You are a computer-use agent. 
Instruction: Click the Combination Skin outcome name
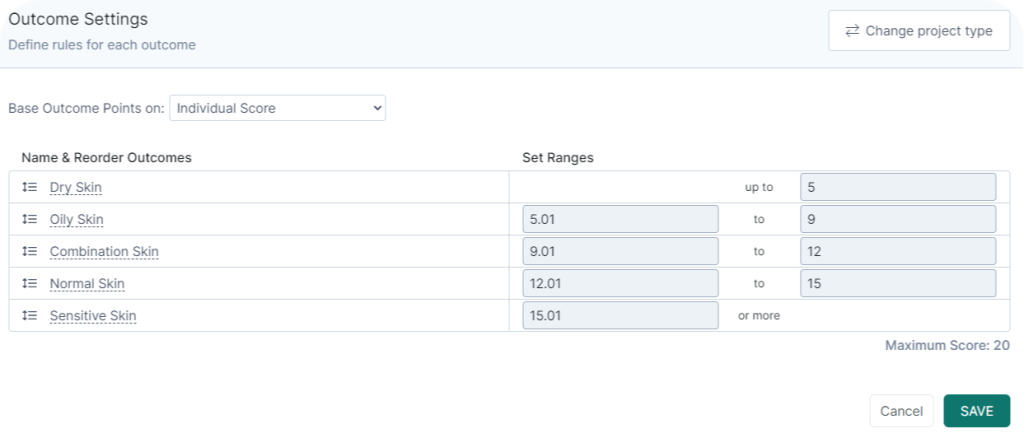[x=104, y=251]
